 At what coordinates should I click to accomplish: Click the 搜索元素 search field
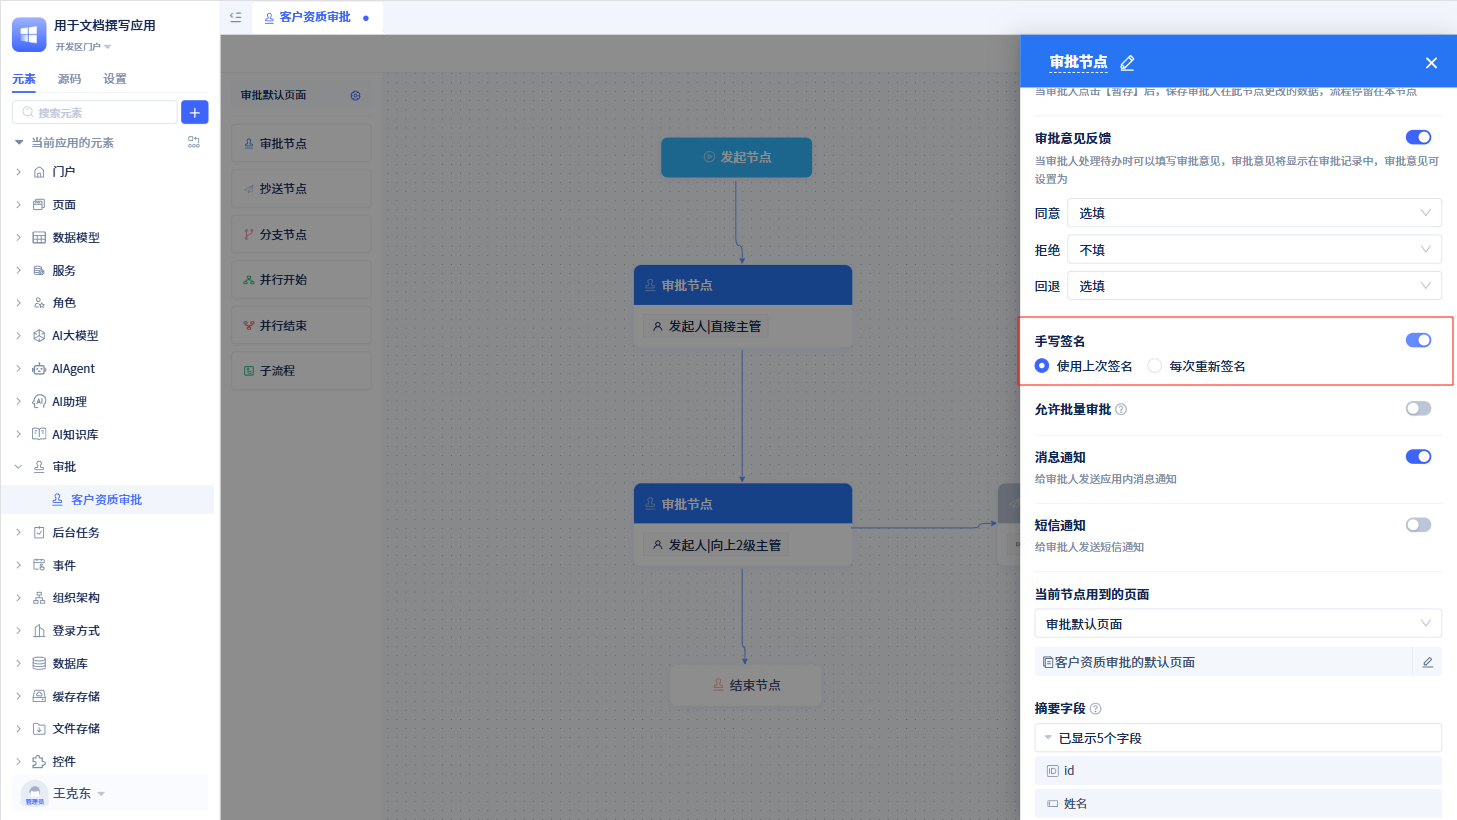point(95,112)
